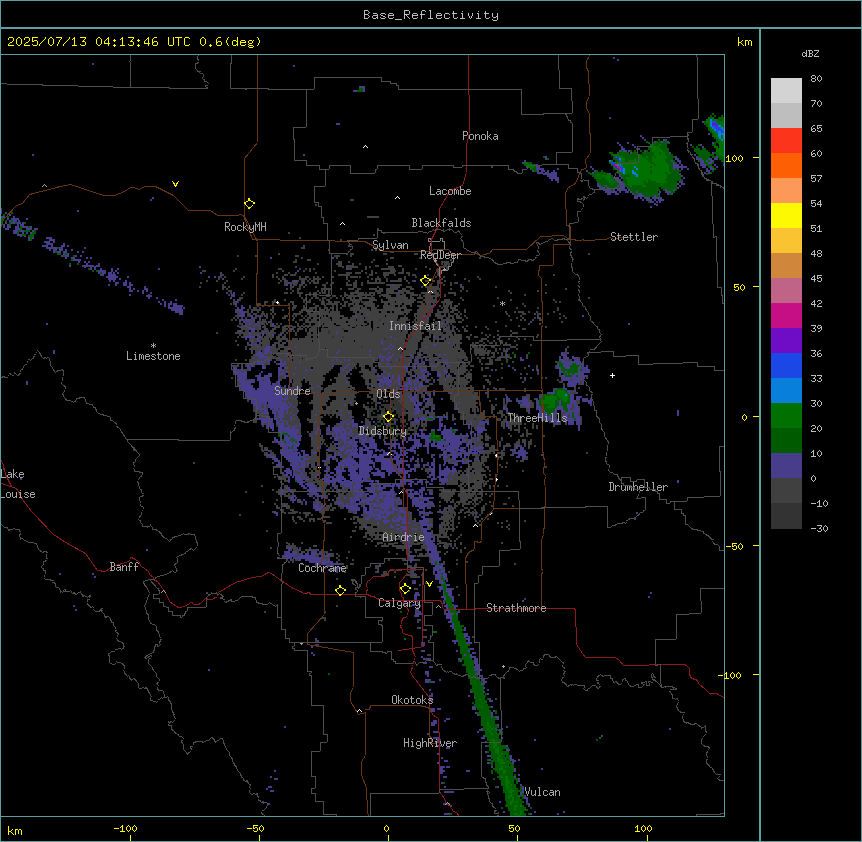The image size is (862, 842).
Task: Select the Sylvan label on the map
Action: point(390,245)
